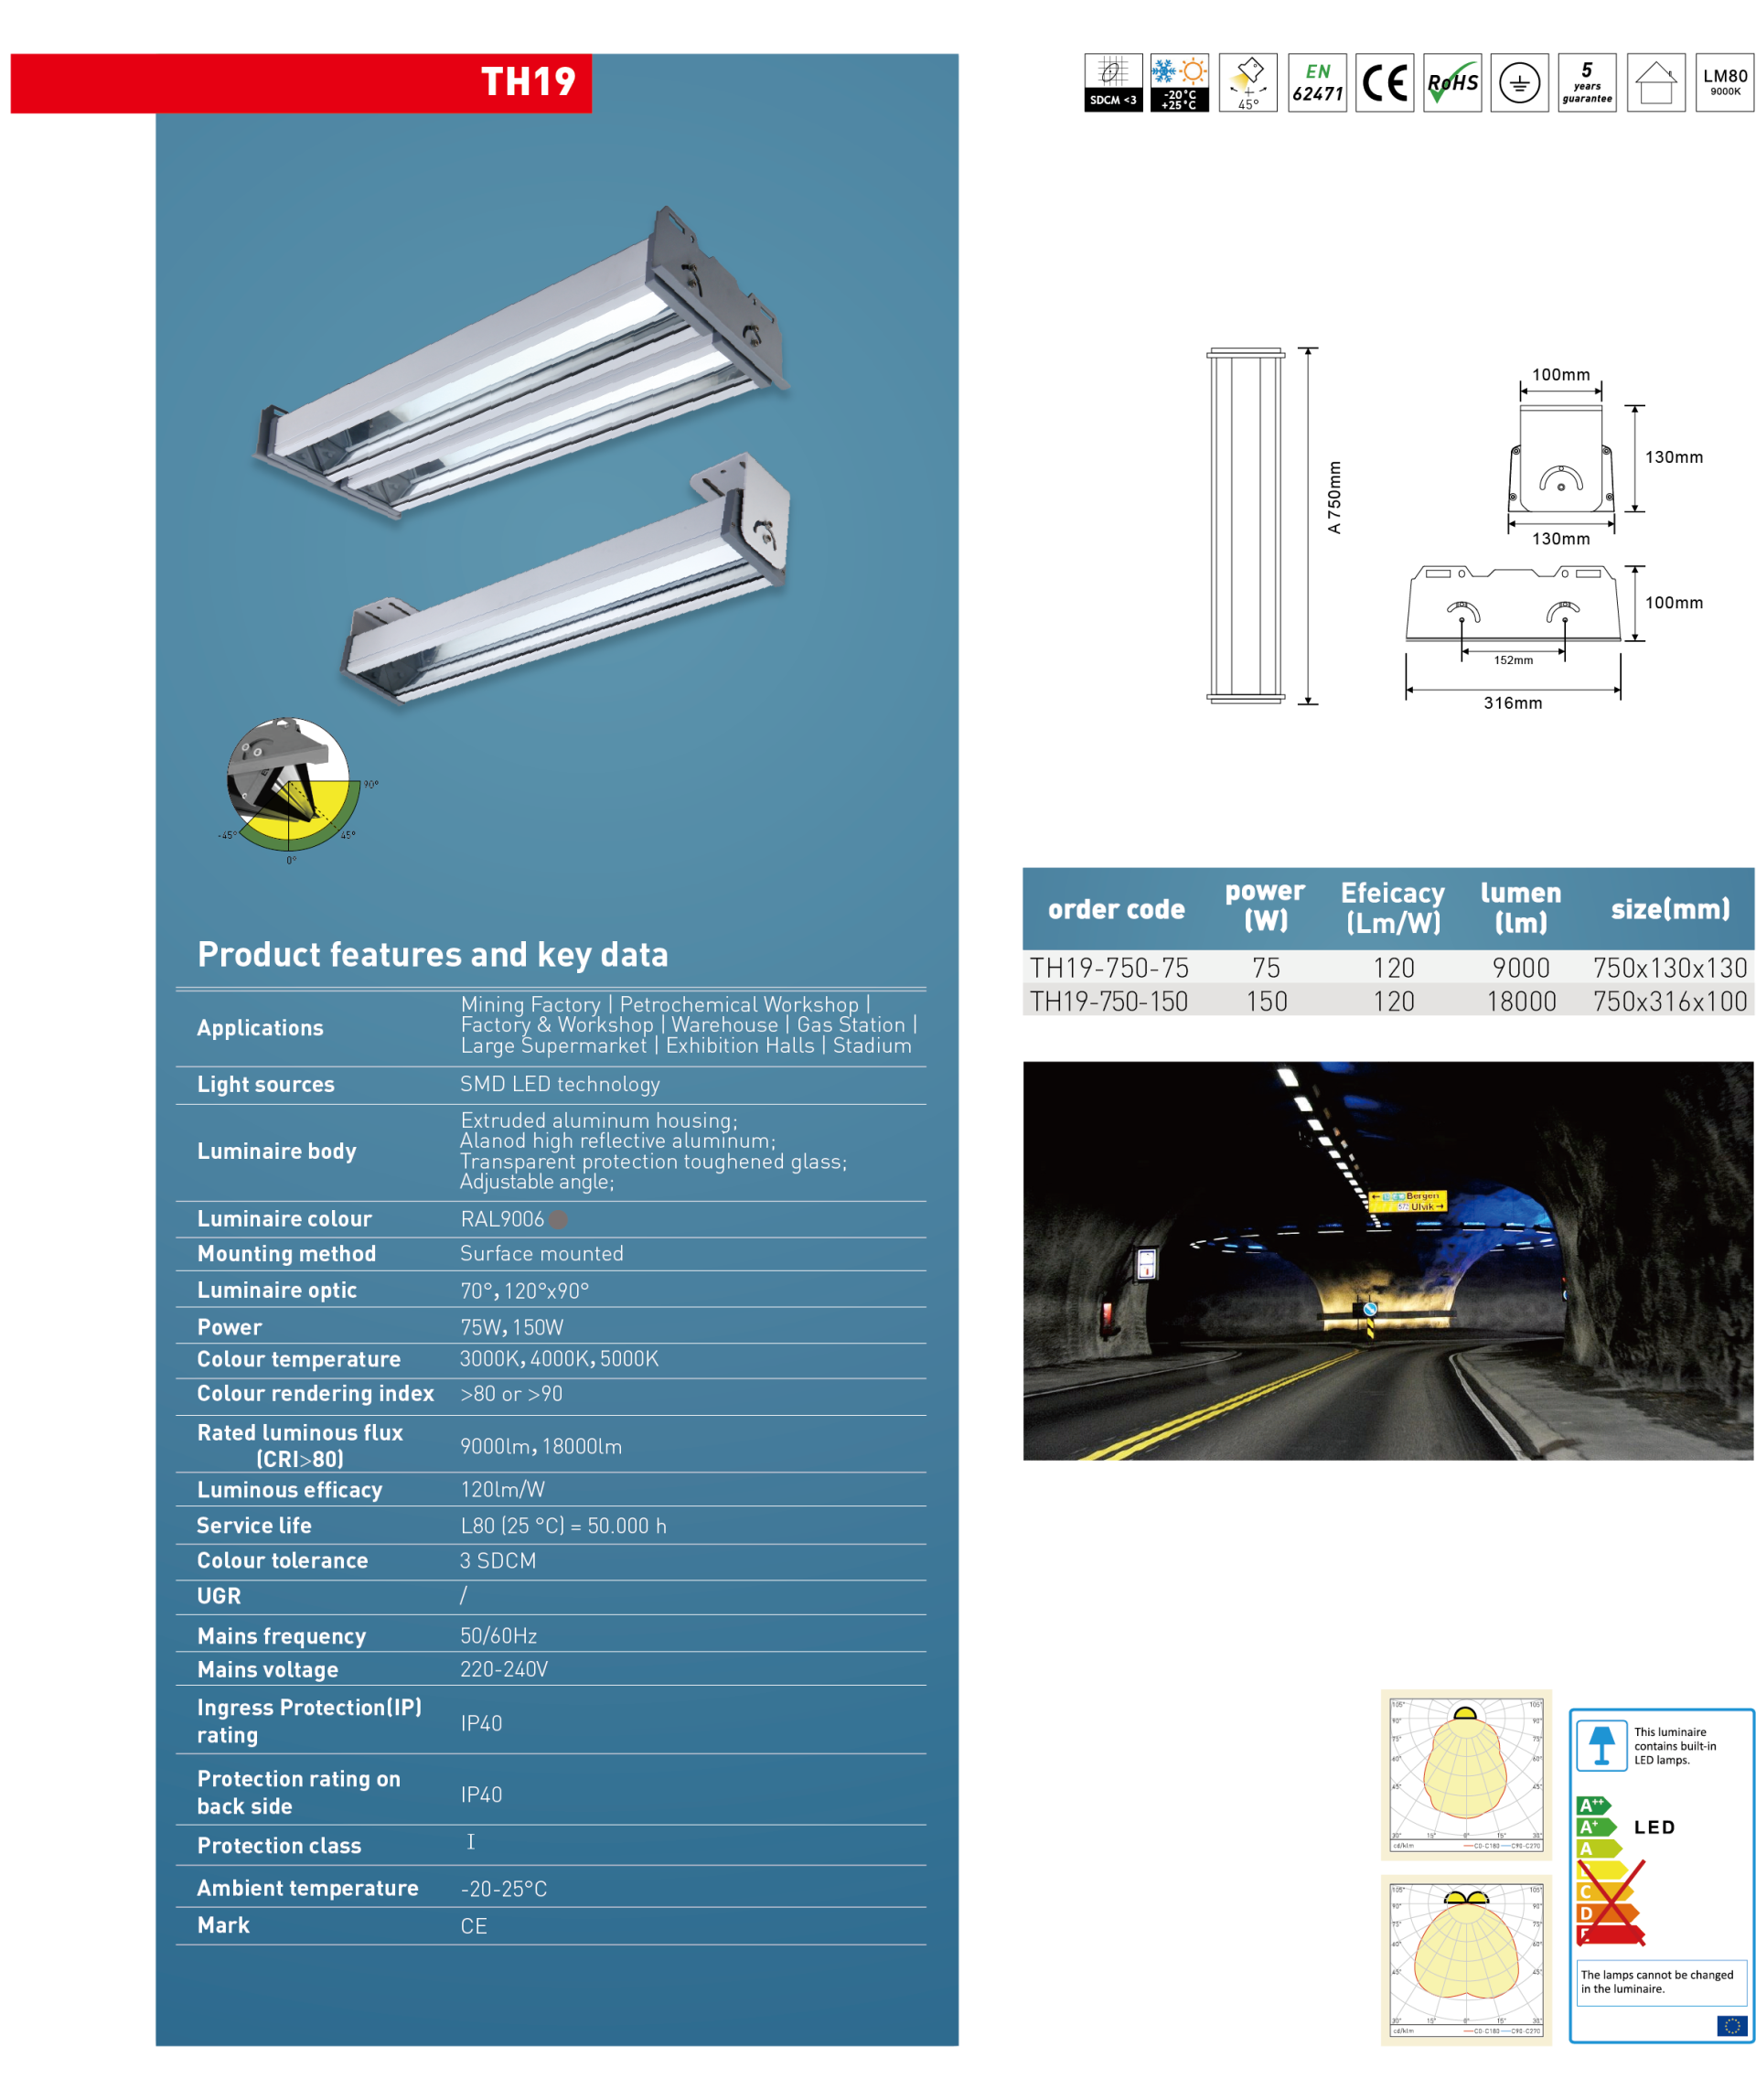Click the EN 62471 standard icon
1756x2100 pixels.
(x=1316, y=82)
